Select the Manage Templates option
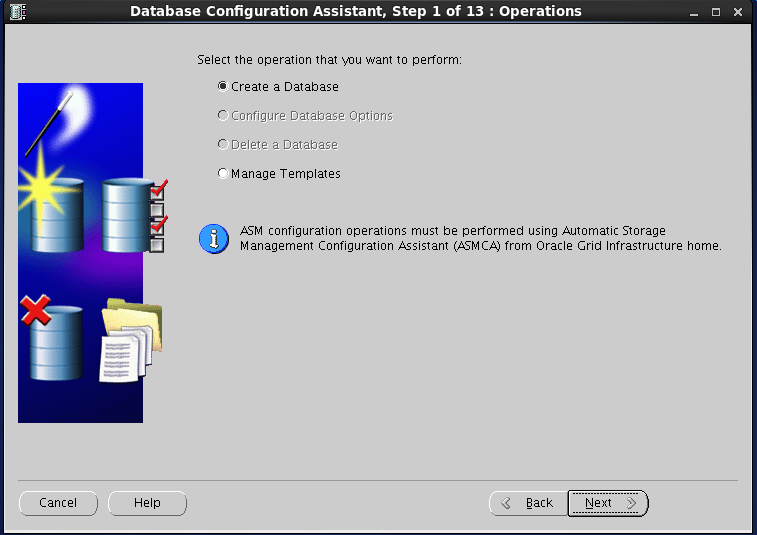This screenshot has width=757, height=535. coord(223,174)
